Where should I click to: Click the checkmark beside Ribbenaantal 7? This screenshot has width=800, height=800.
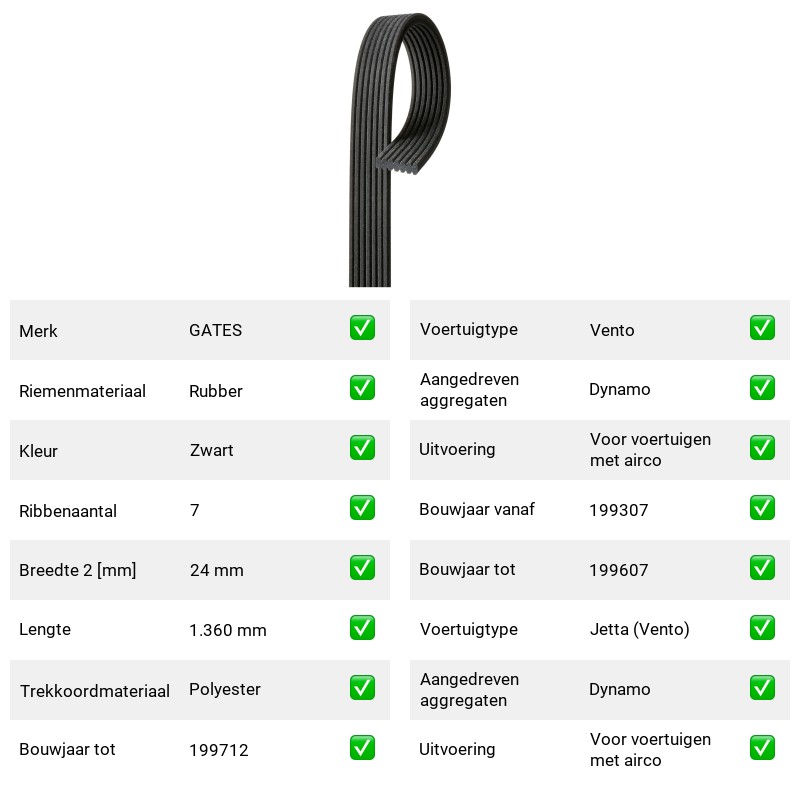pos(362,508)
